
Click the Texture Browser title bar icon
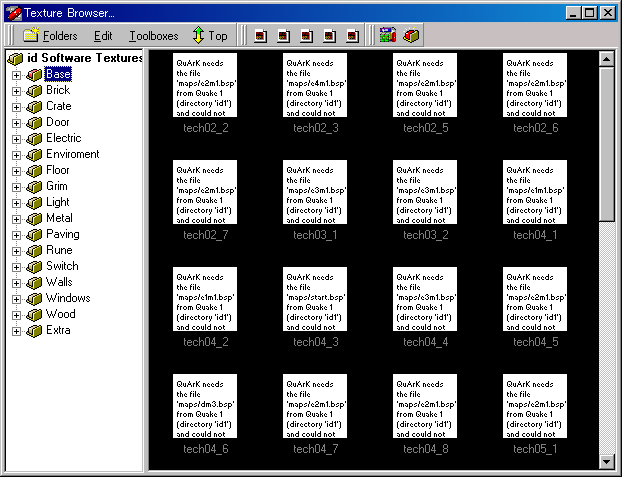coord(13,13)
